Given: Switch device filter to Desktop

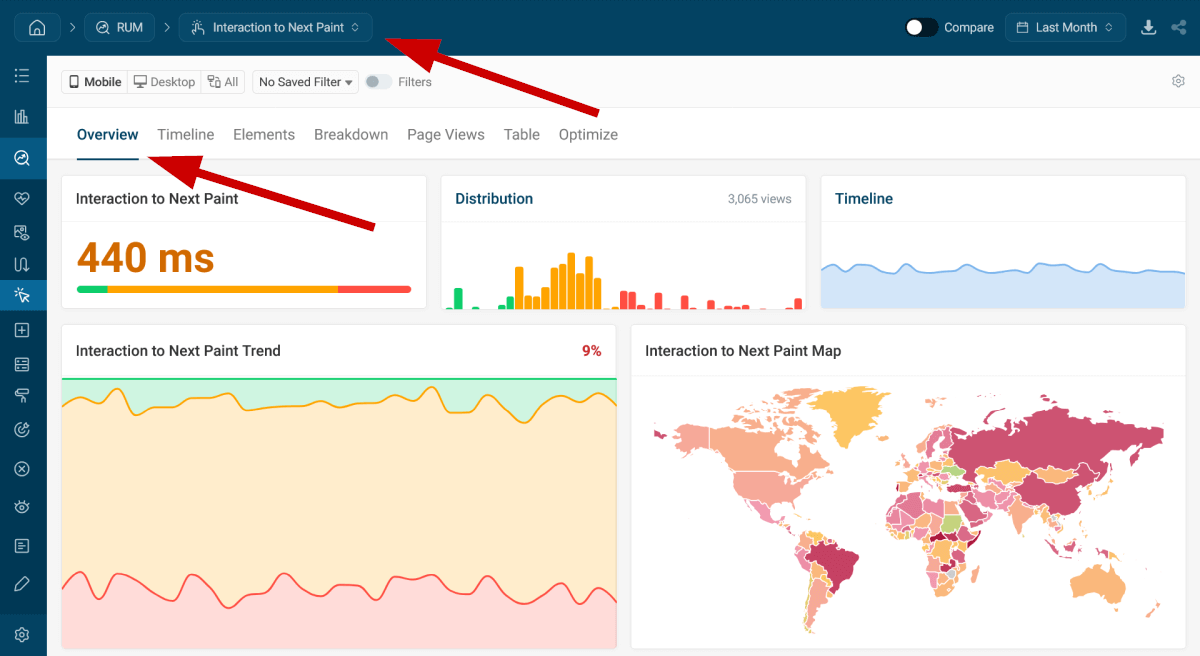Looking at the screenshot, I should (x=163, y=81).
